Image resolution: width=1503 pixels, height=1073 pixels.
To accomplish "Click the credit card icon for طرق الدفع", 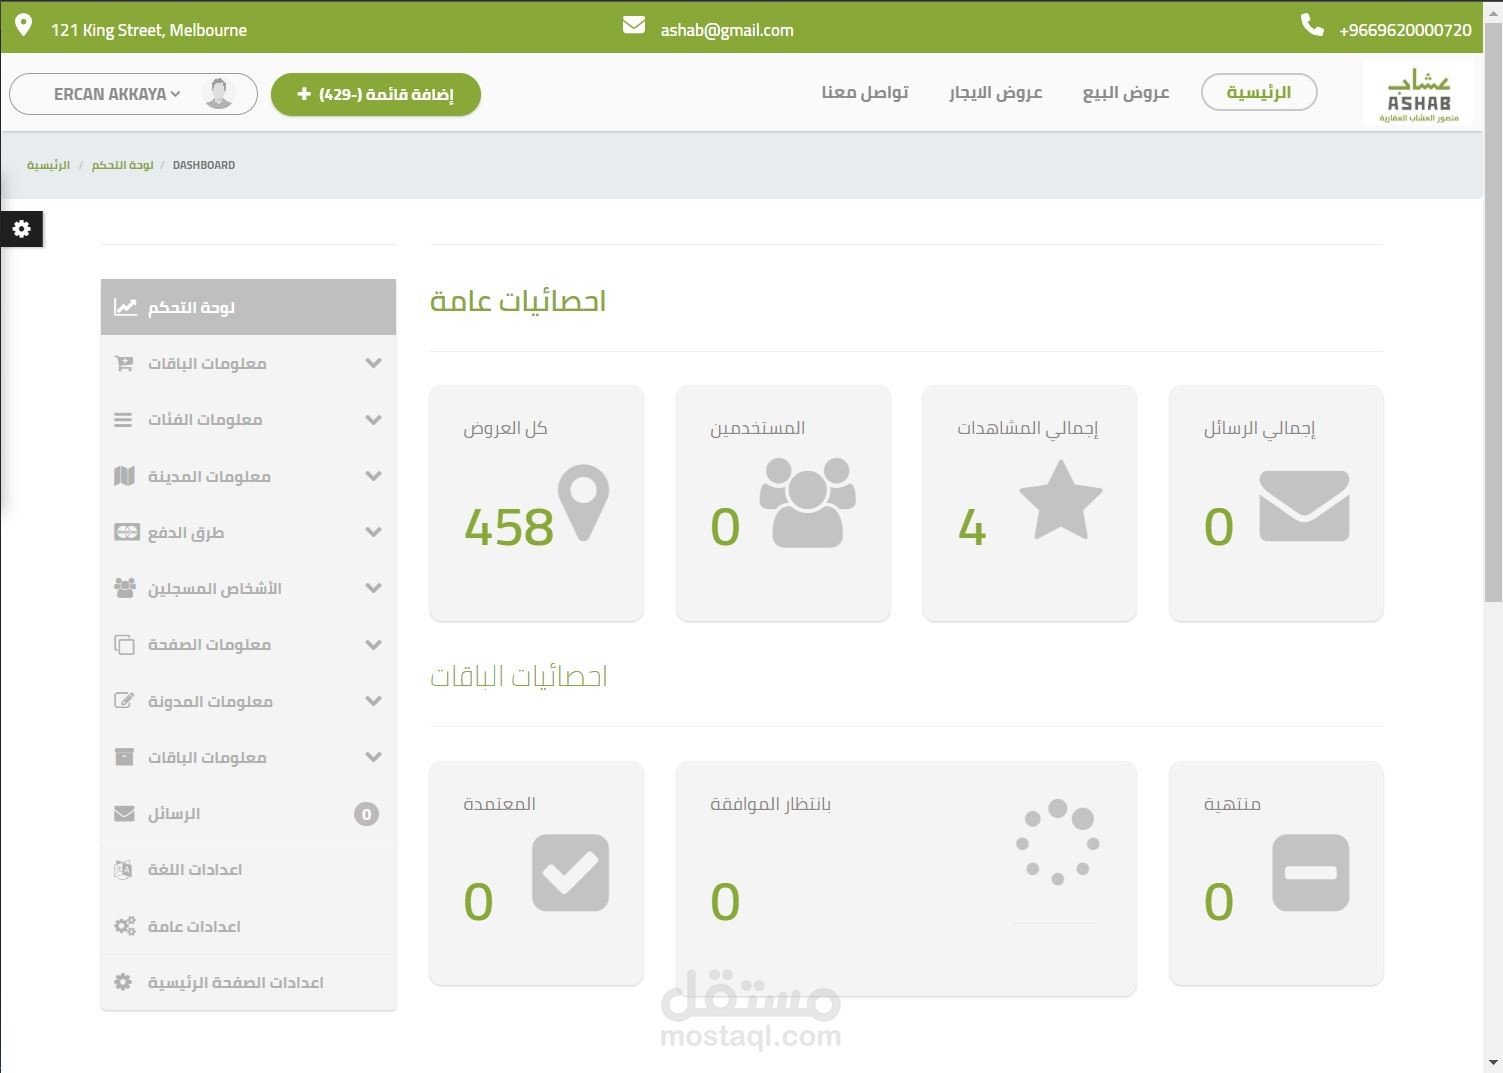I will click(126, 532).
